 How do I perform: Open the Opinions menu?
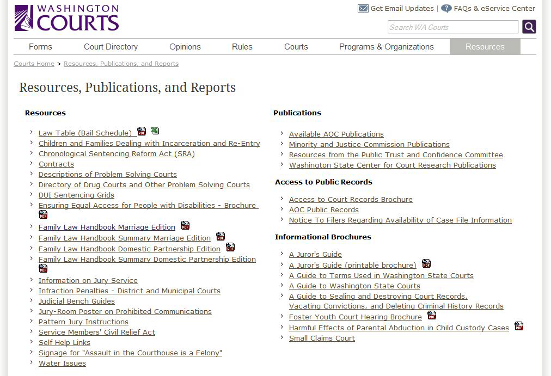(x=185, y=47)
